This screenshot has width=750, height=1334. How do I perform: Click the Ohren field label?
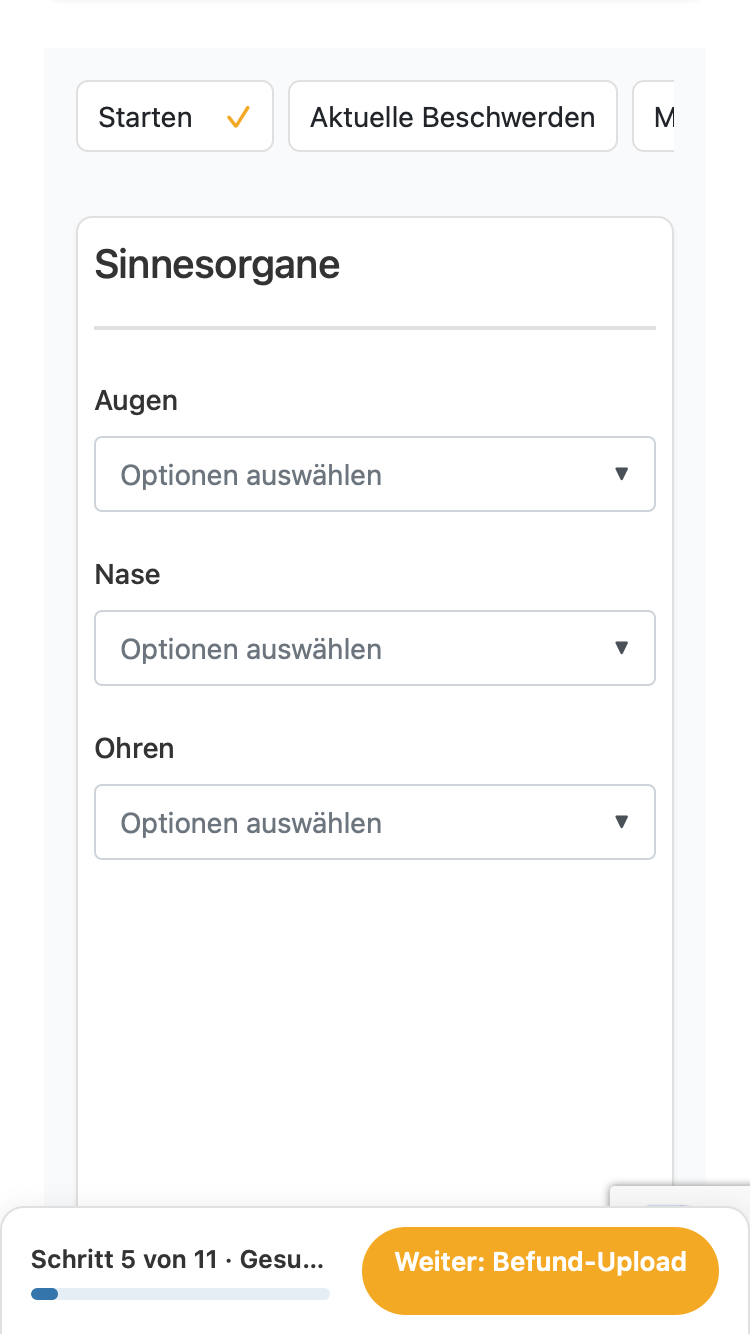134,749
